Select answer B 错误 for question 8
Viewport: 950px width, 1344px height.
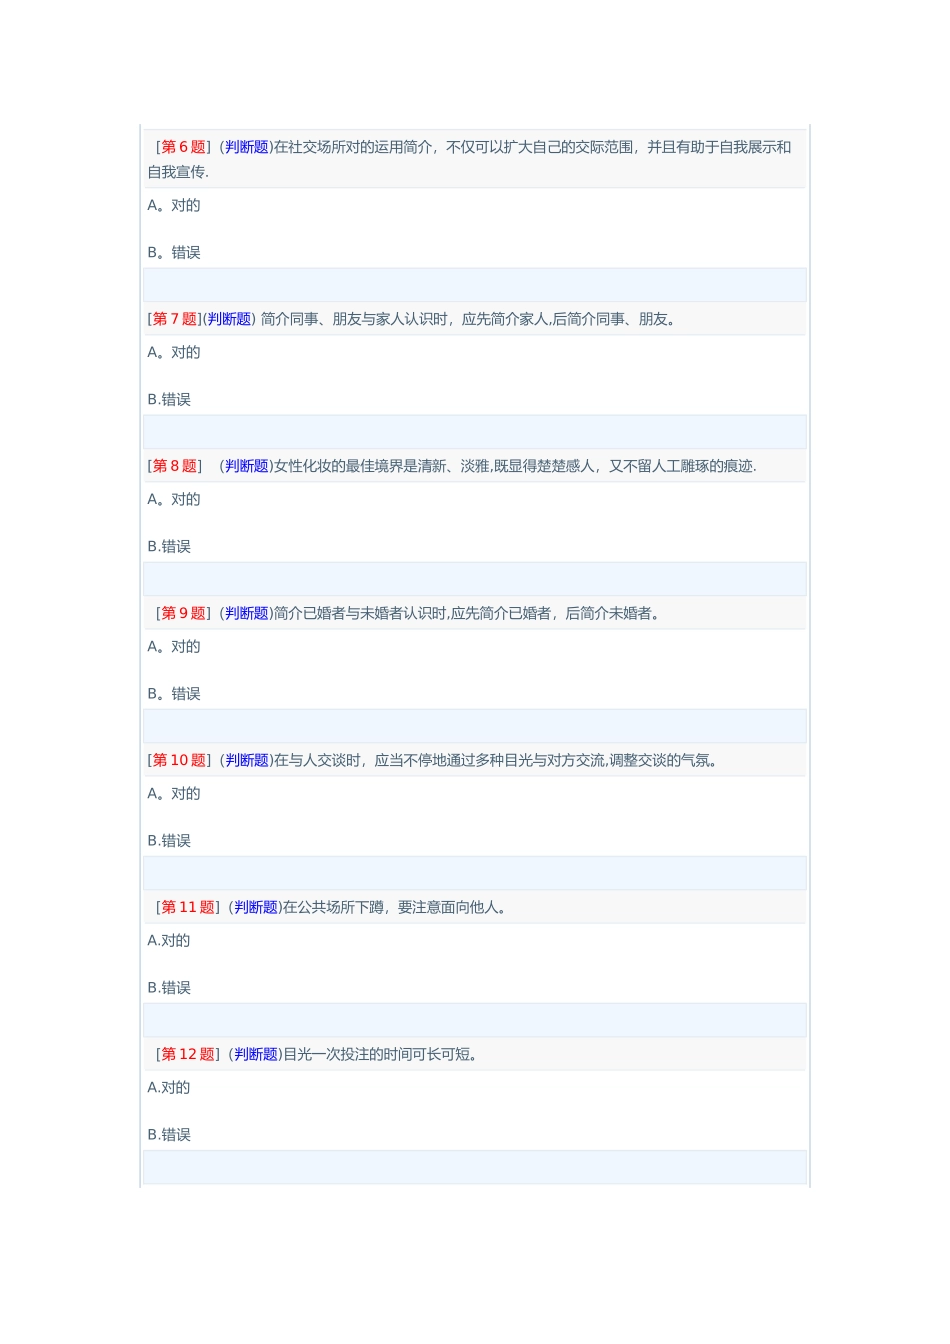pyautogui.click(x=169, y=546)
